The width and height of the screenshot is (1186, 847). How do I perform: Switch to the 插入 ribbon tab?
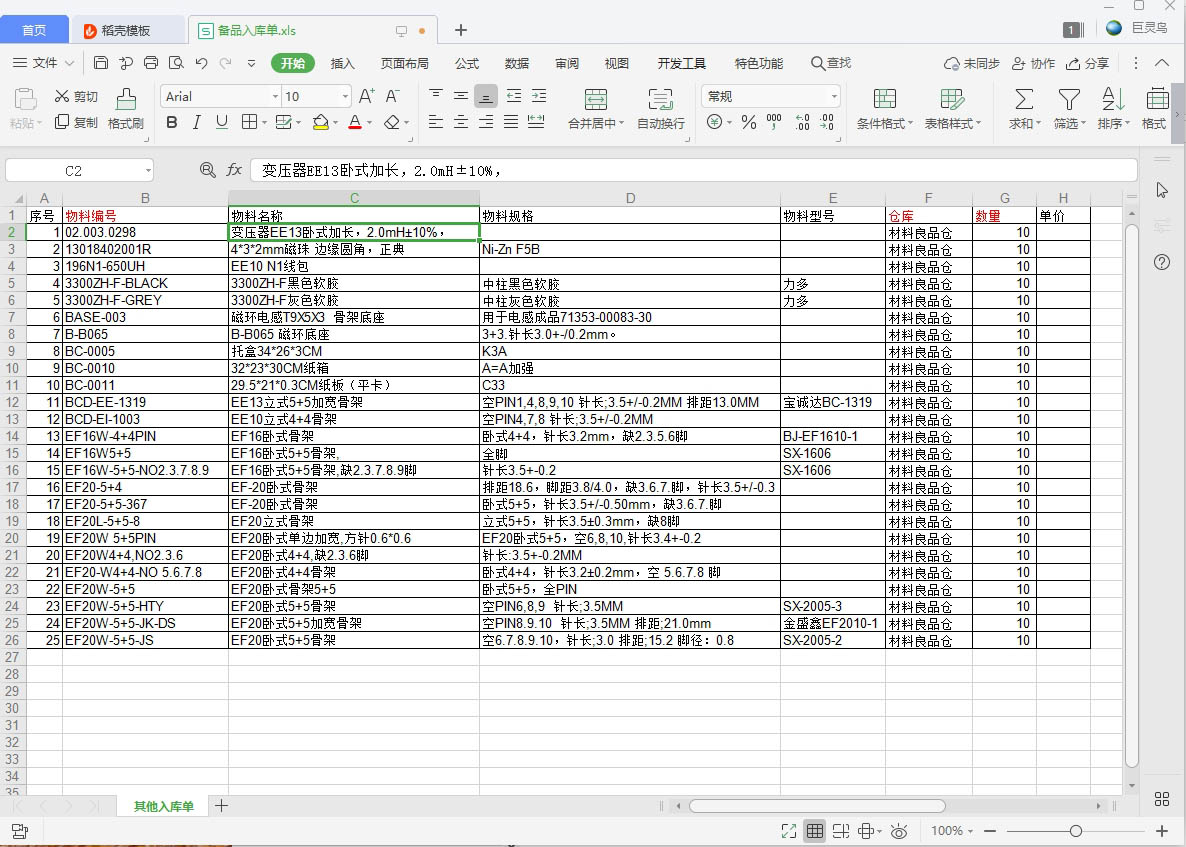[x=342, y=63]
